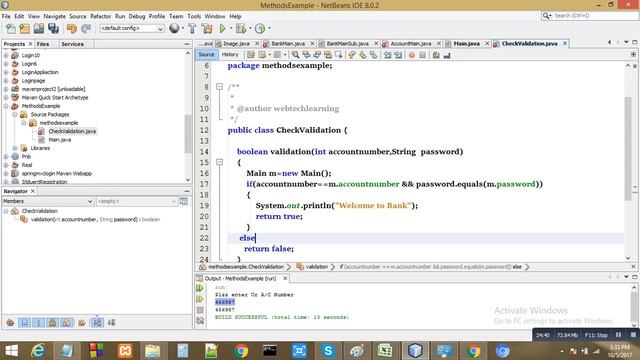
Task: Click the globe browser icon in the toolbar
Action: tap(174, 28)
